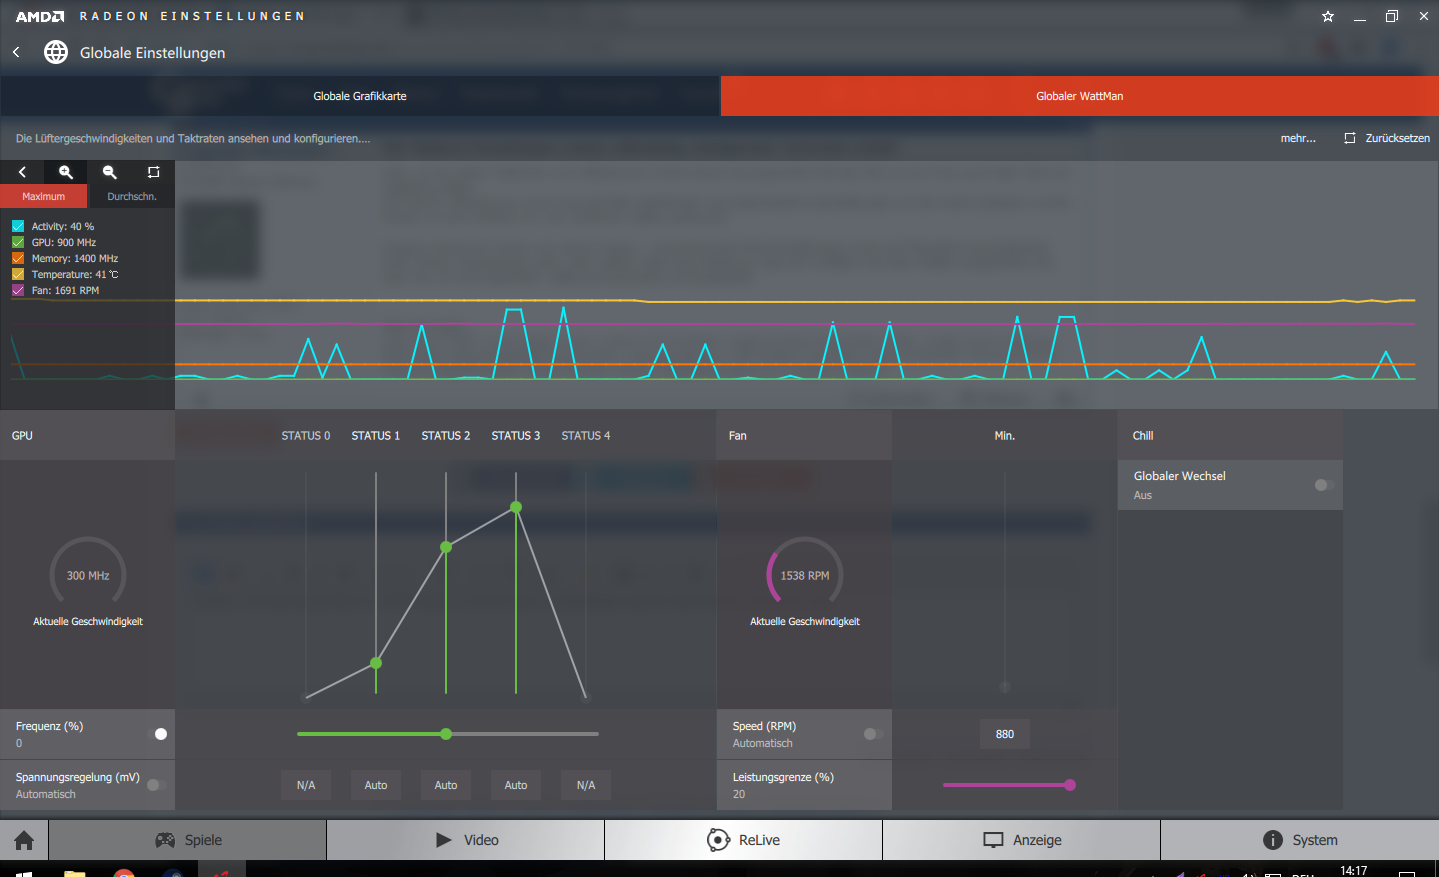Click the STATUS 1 column header
This screenshot has height=877, width=1439.
pos(376,436)
